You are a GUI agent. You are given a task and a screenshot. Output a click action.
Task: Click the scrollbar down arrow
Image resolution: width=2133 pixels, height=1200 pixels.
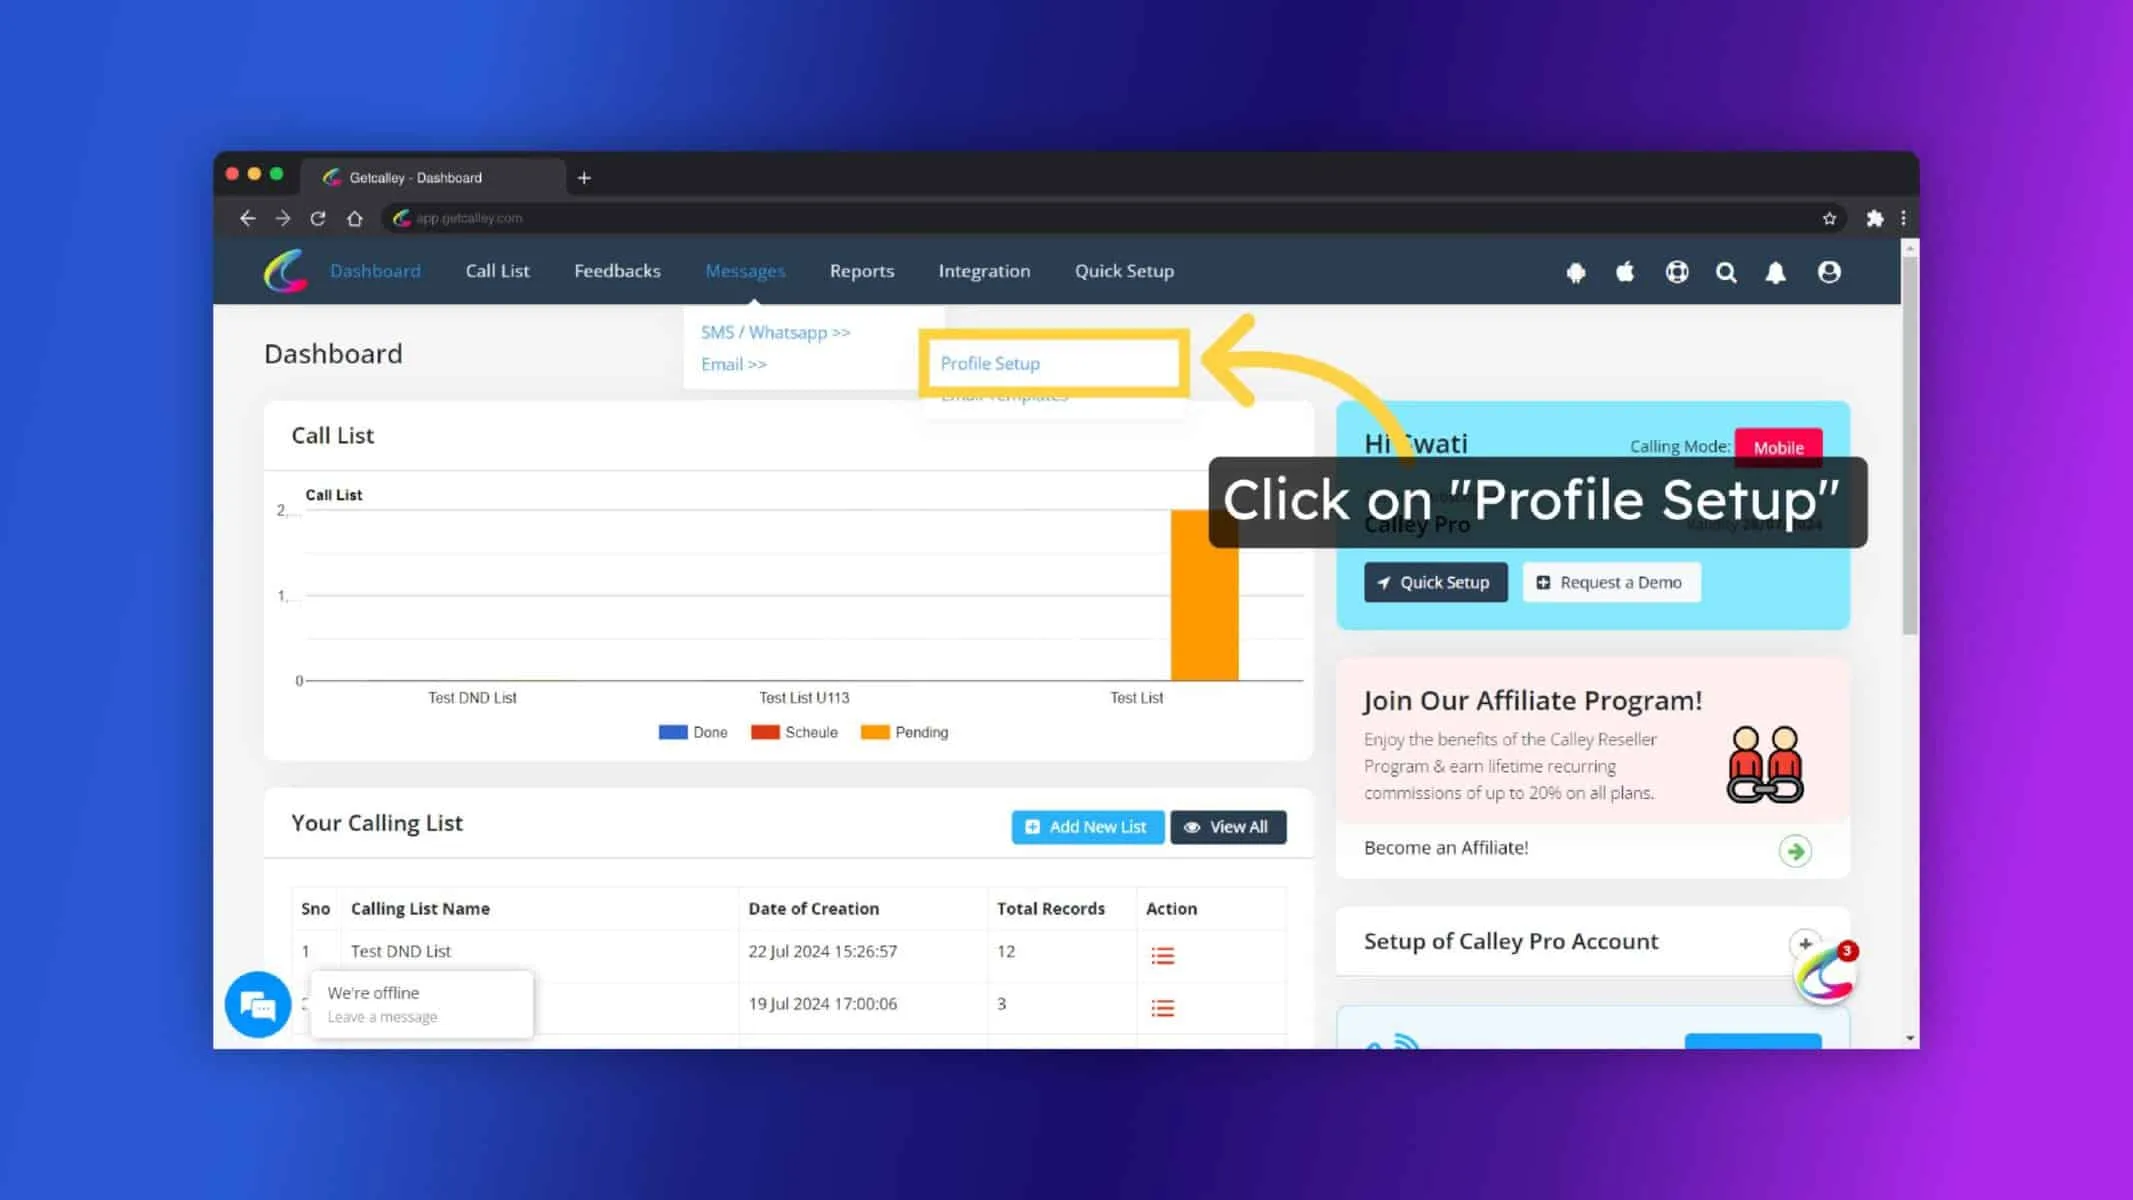1910,1039
